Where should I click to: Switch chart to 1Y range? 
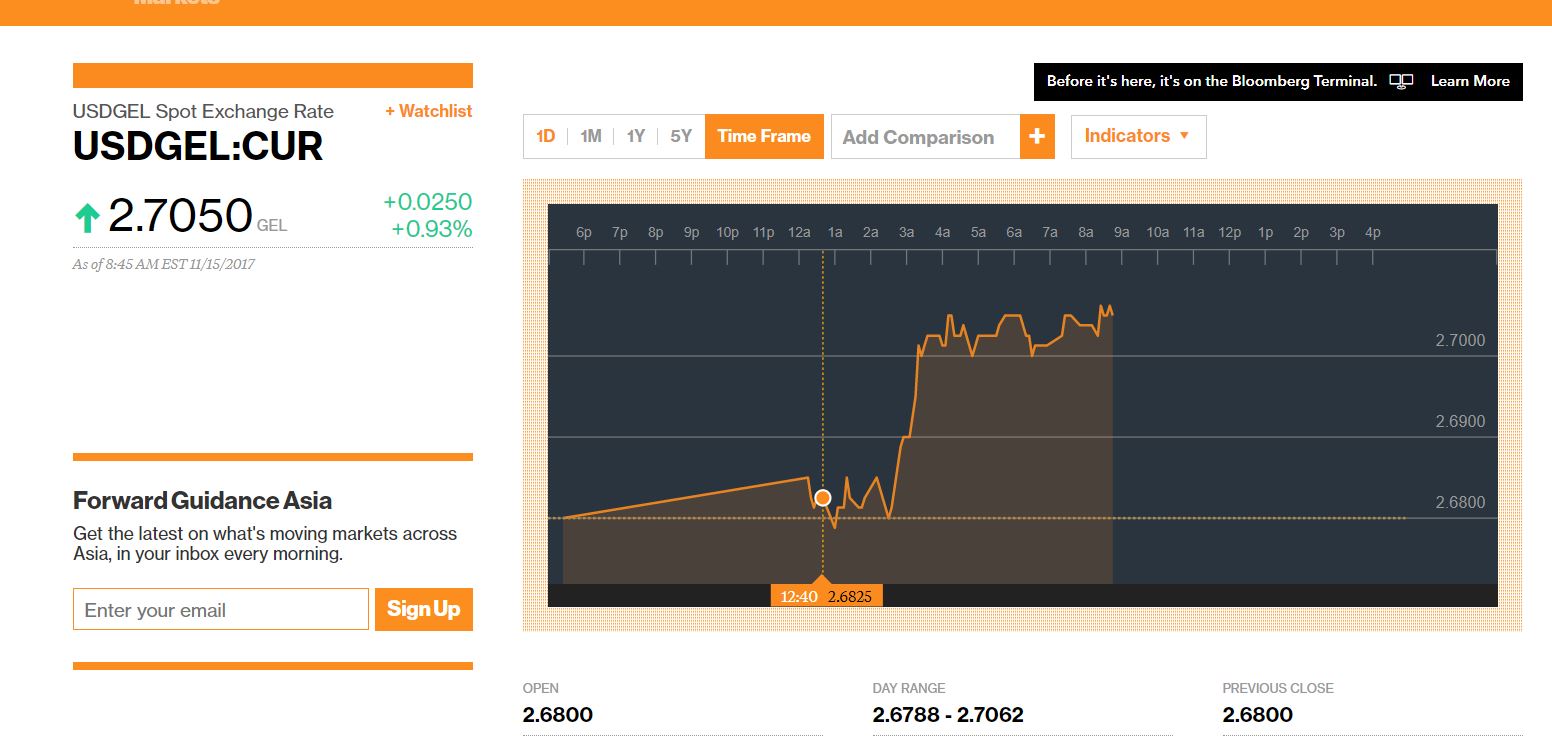(636, 136)
